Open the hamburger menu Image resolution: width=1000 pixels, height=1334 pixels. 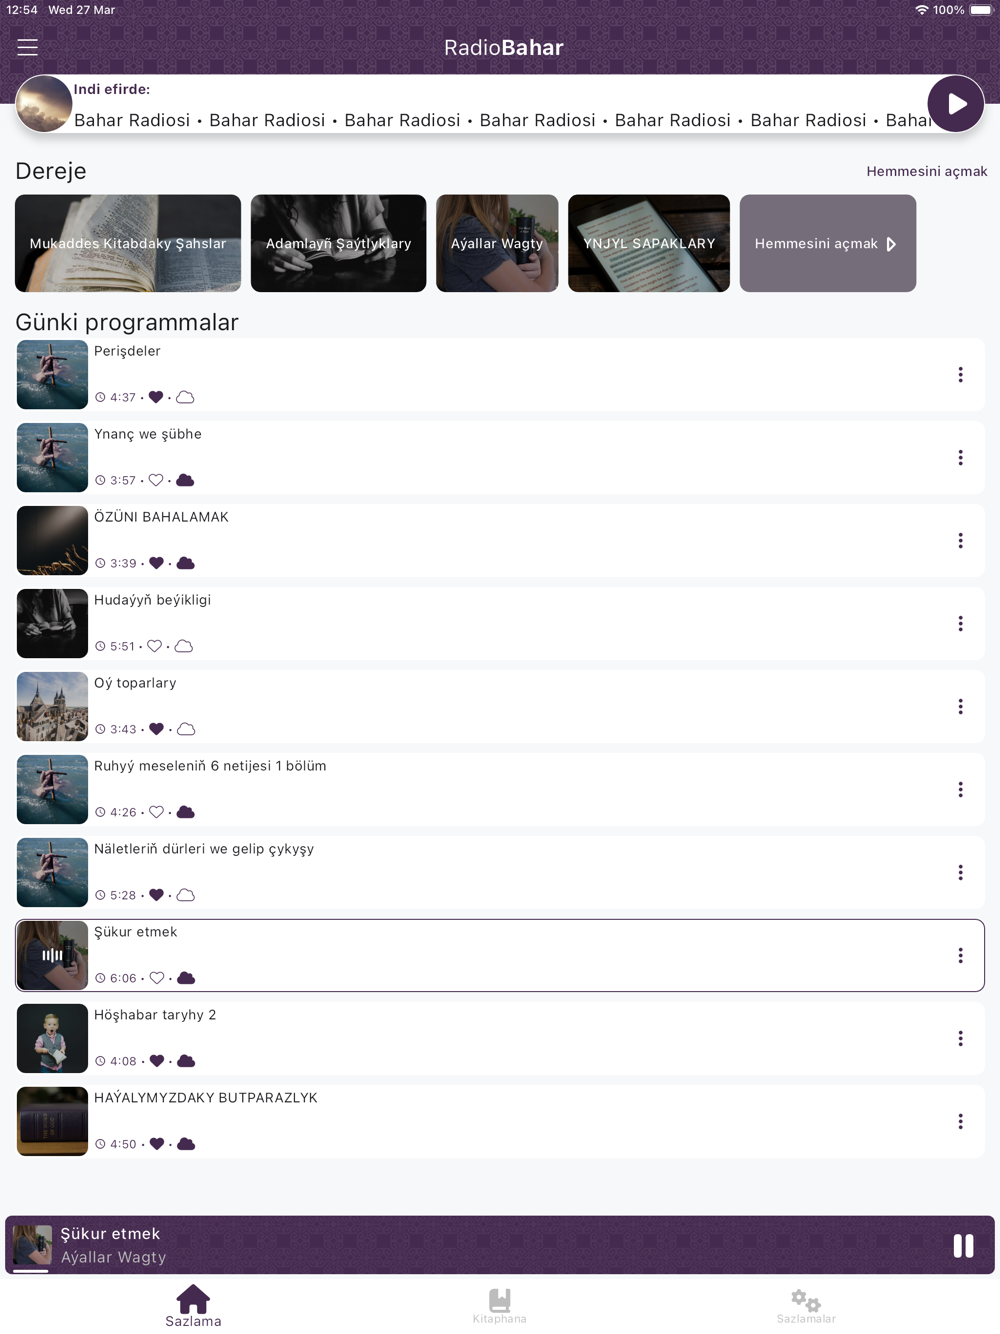point(27,47)
